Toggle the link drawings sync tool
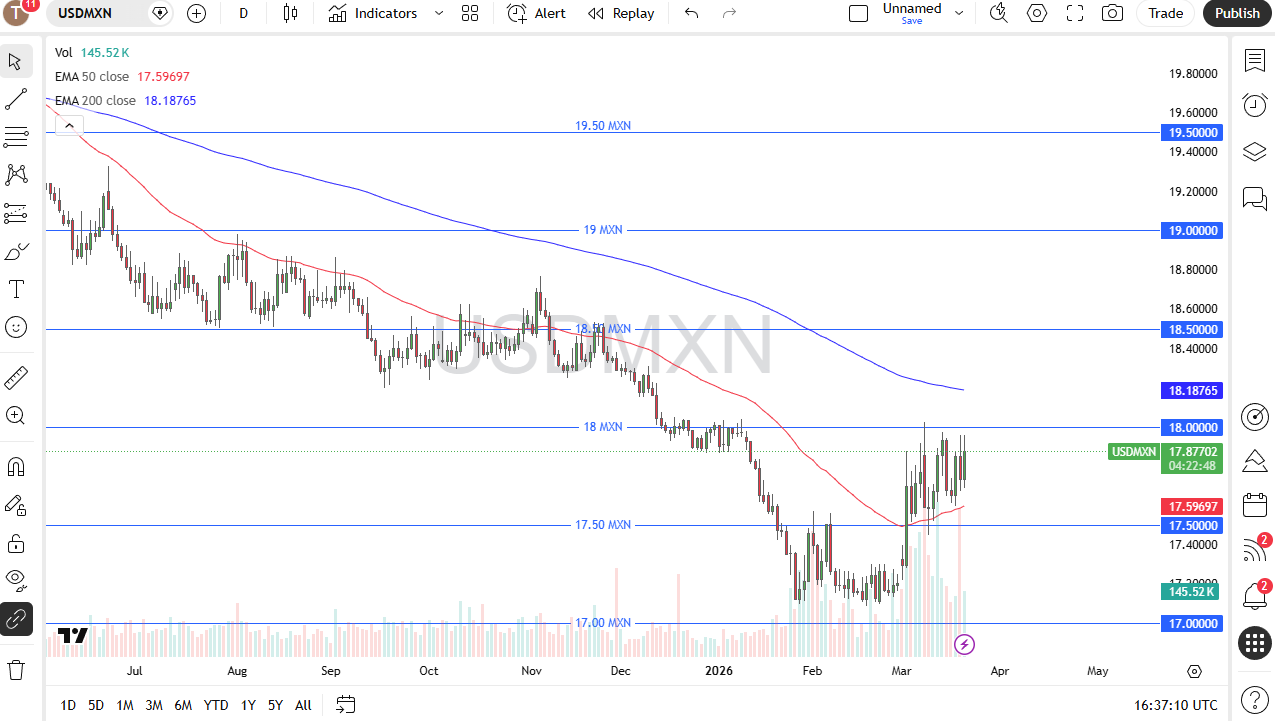Image resolution: width=1275 pixels, height=721 pixels. [x=16, y=619]
